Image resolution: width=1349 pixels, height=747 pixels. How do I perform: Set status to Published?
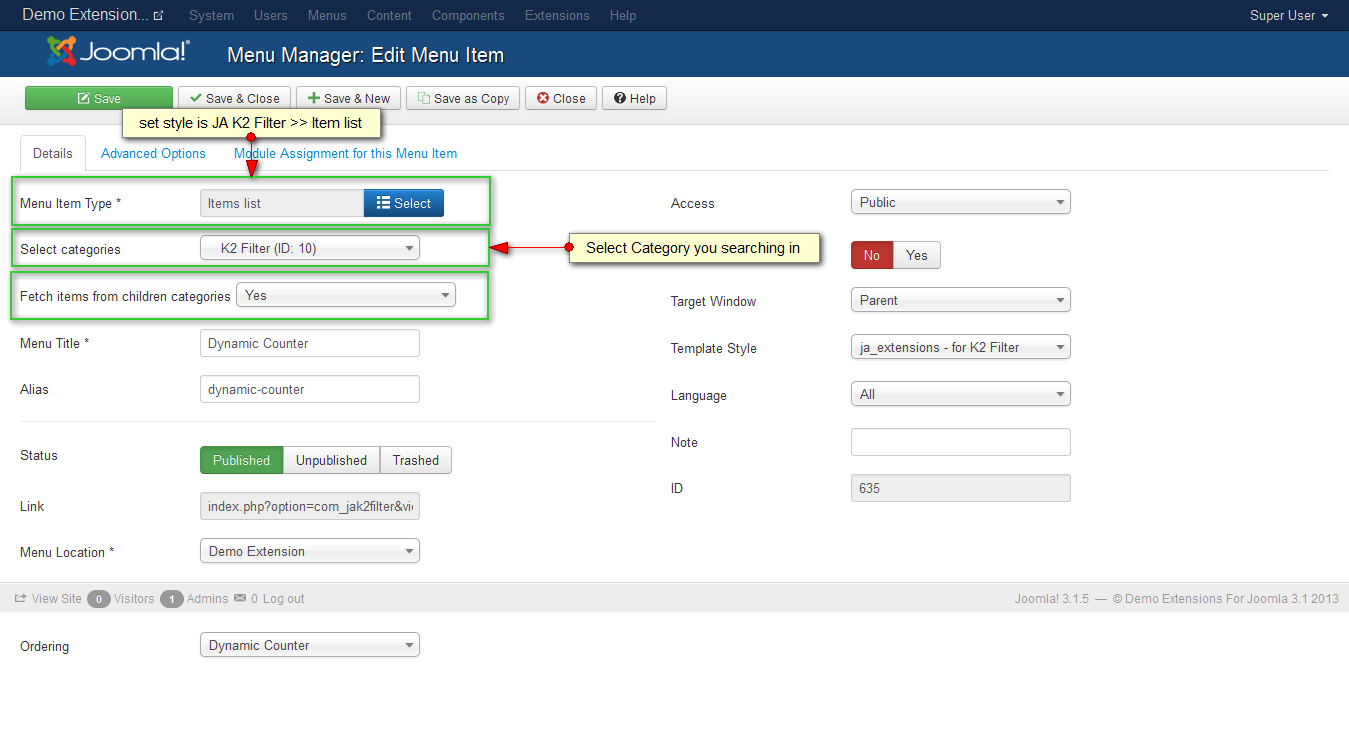(242, 460)
